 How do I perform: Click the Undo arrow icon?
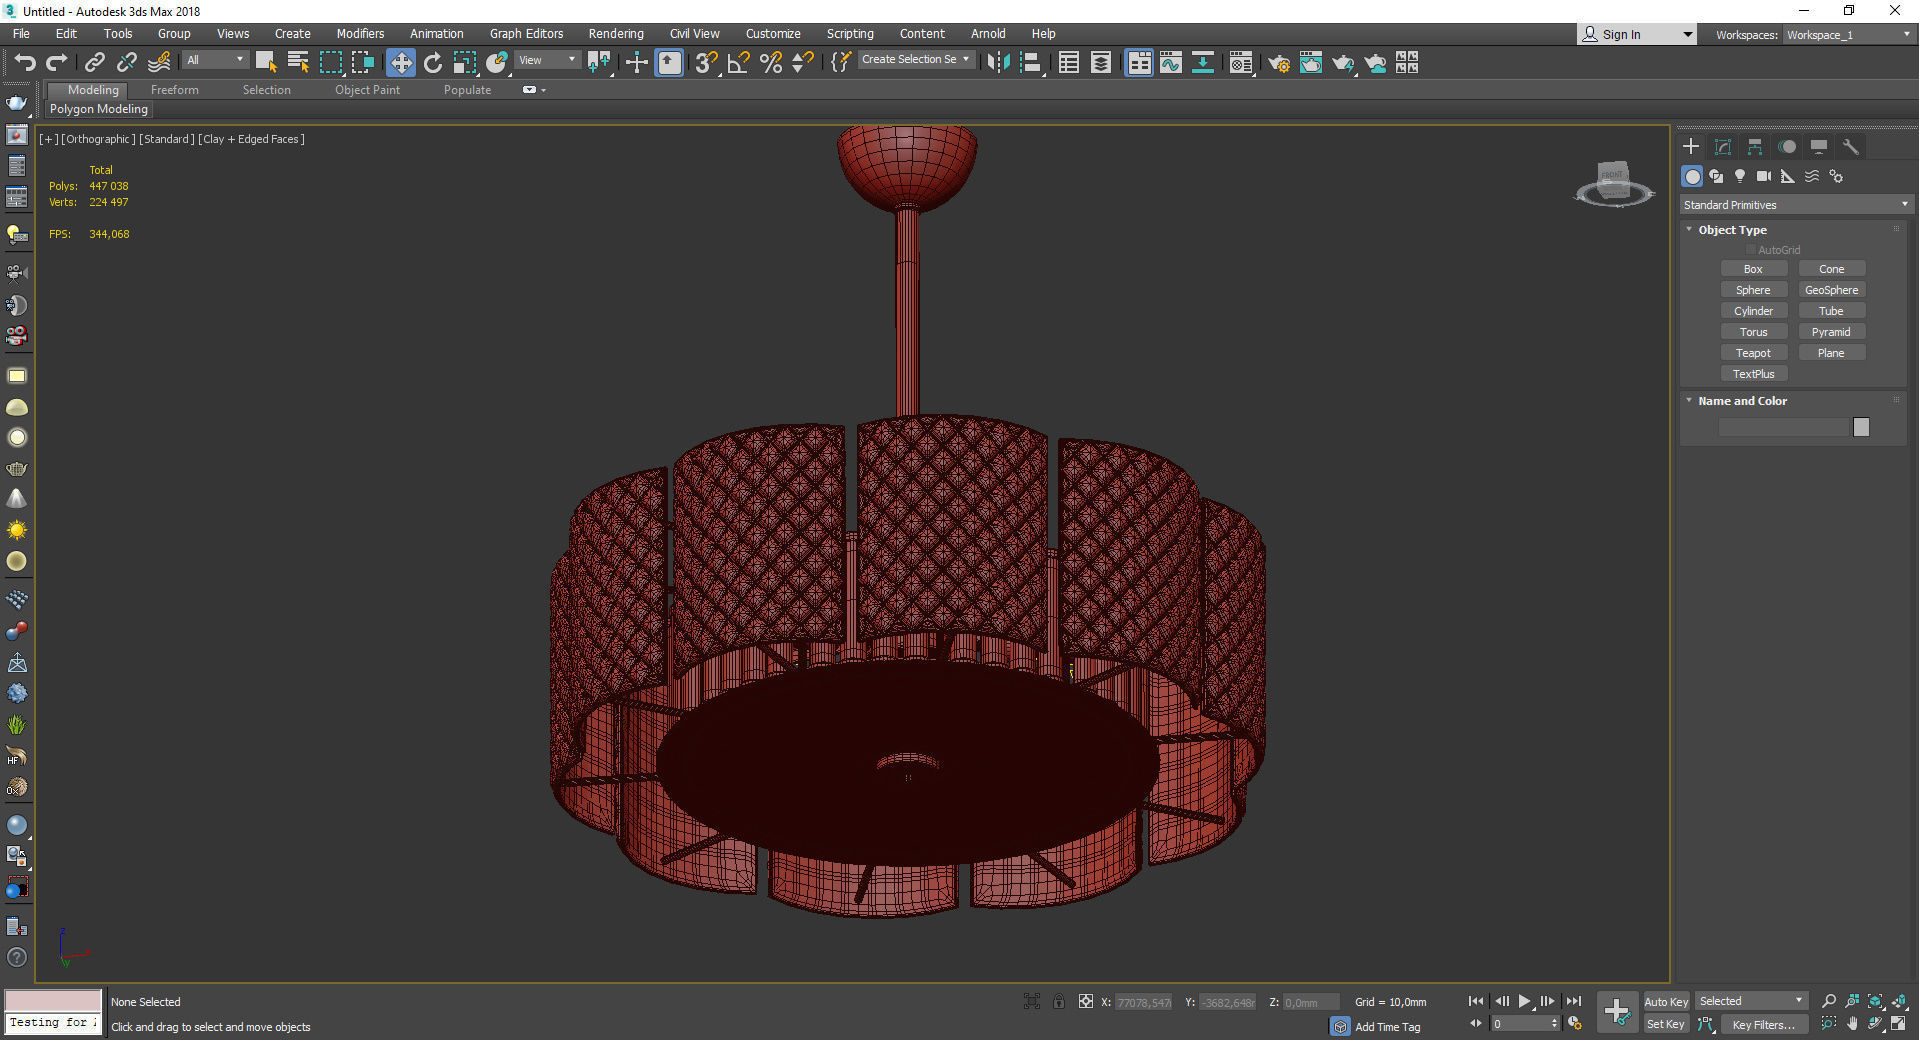25,63
